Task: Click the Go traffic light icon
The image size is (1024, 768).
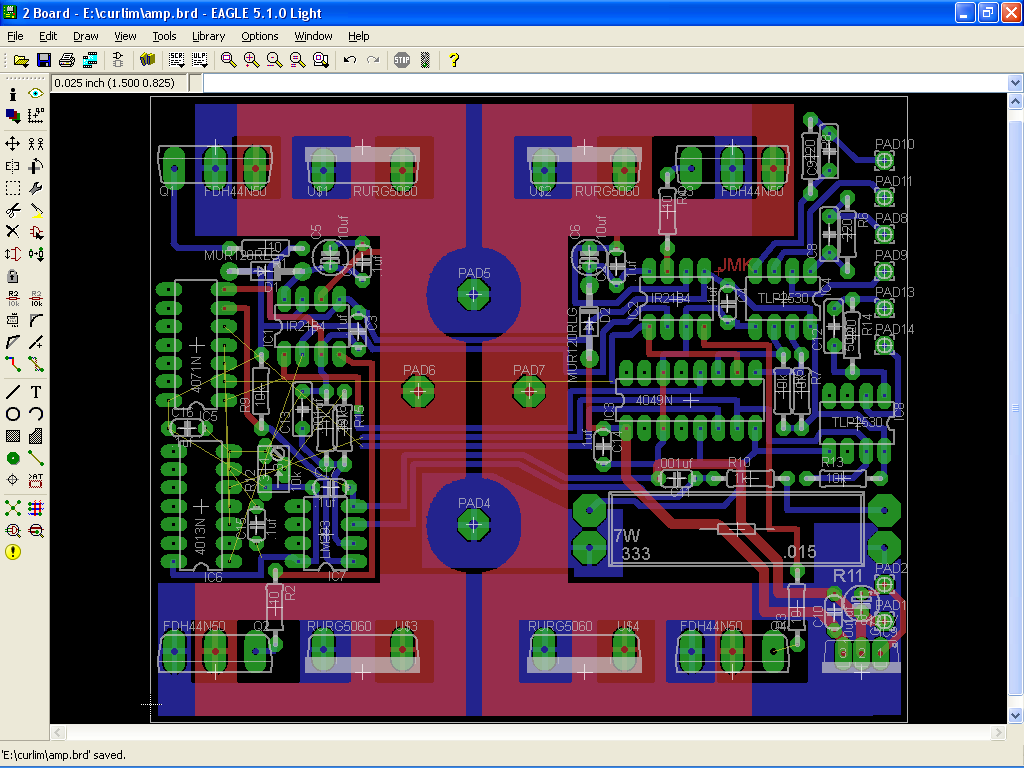Action: [x=425, y=60]
